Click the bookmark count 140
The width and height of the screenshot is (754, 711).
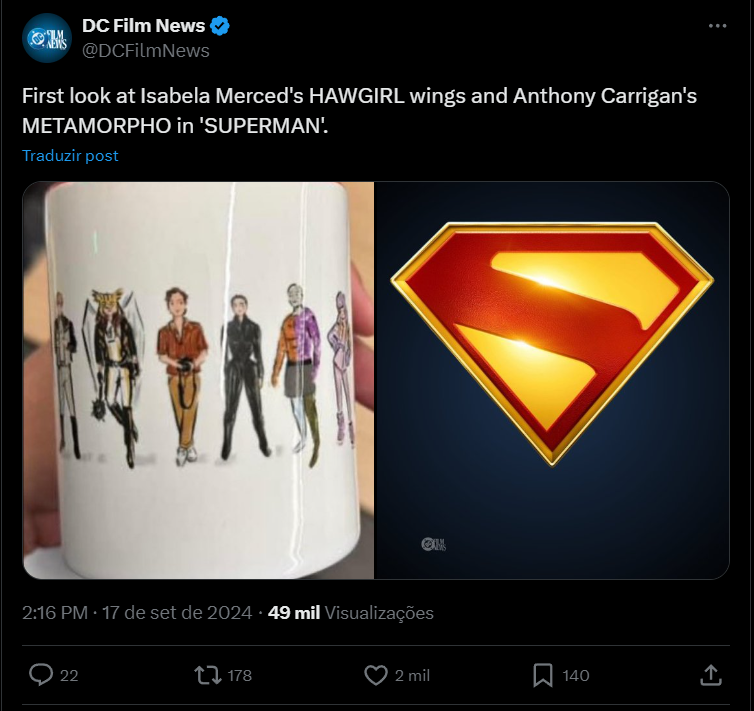[x=576, y=676]
